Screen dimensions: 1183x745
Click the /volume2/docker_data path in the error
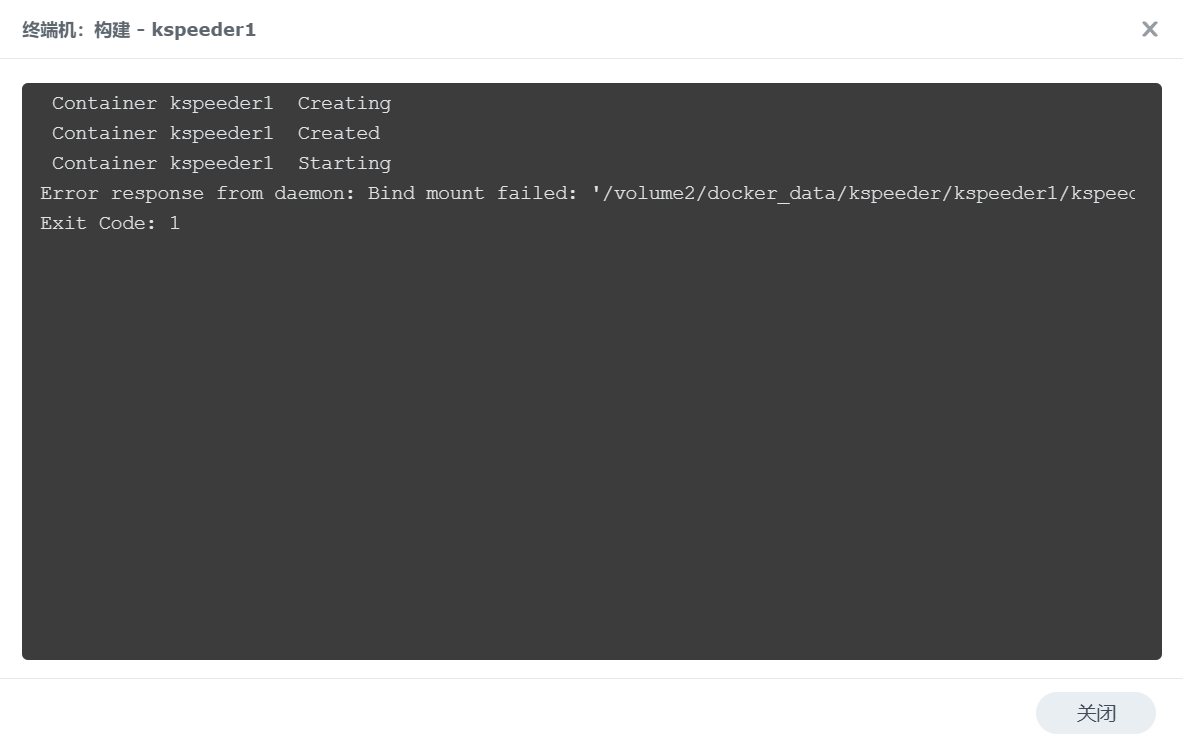click(x=720, y=193)
